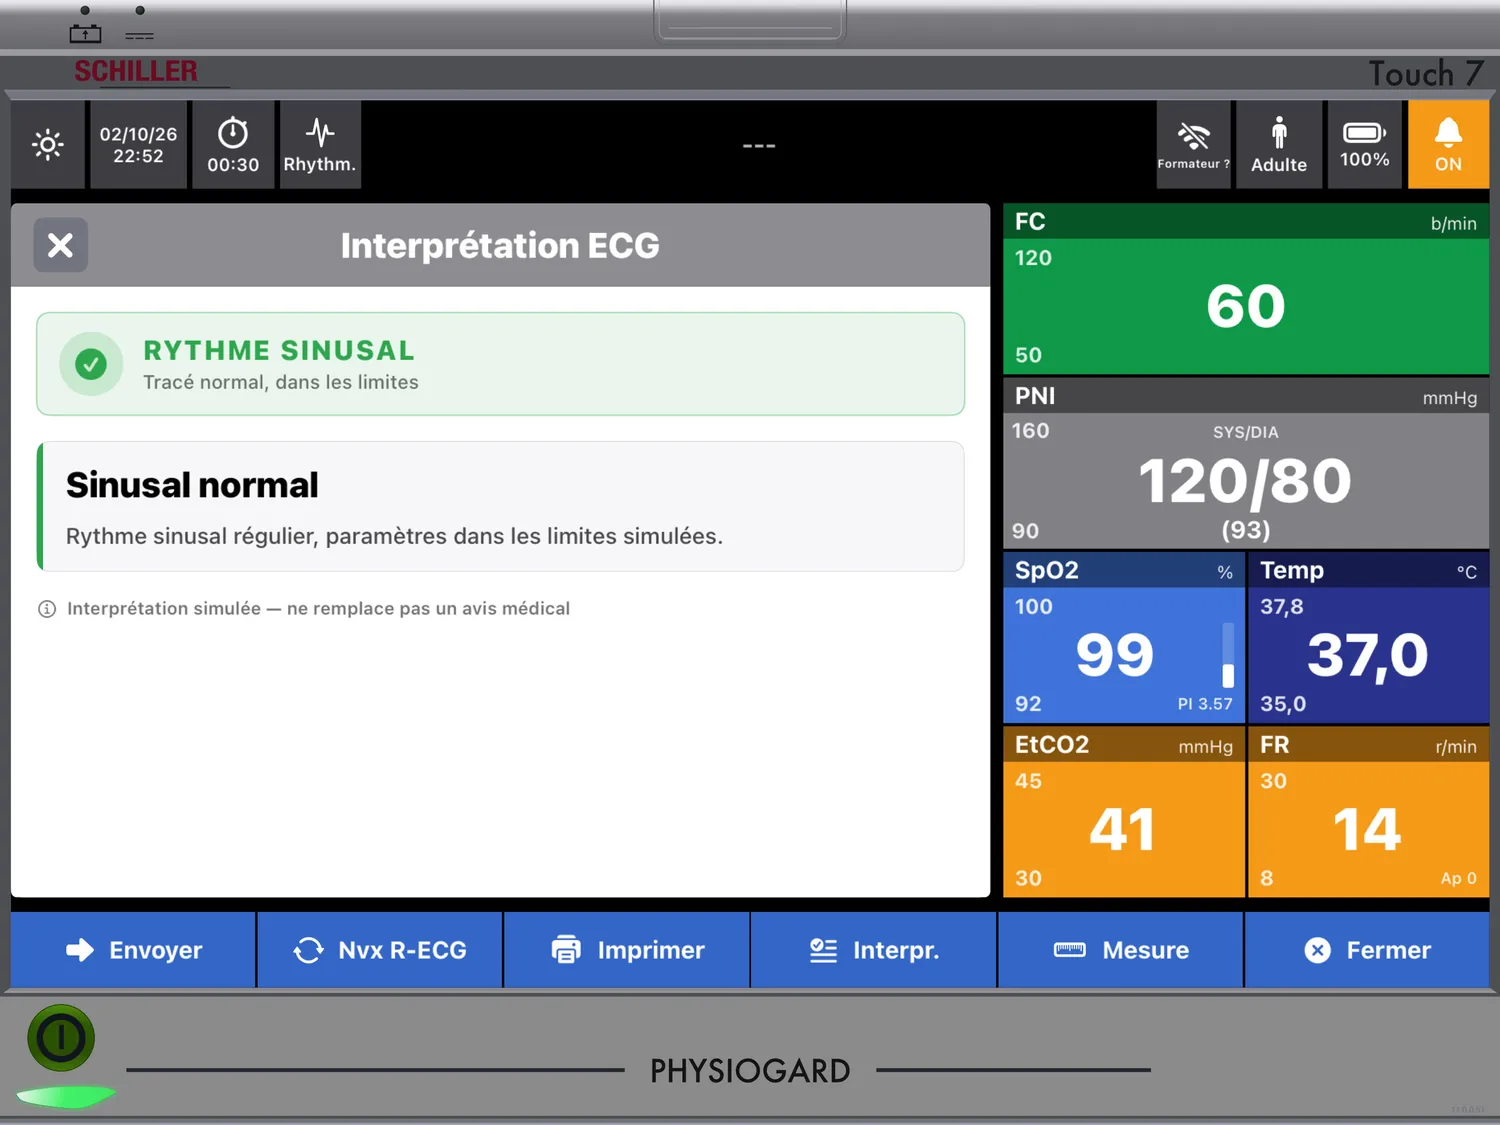
Task: Click the PHYSIOGARD label
Action: pyautogui.click(x=750, y=1071)
